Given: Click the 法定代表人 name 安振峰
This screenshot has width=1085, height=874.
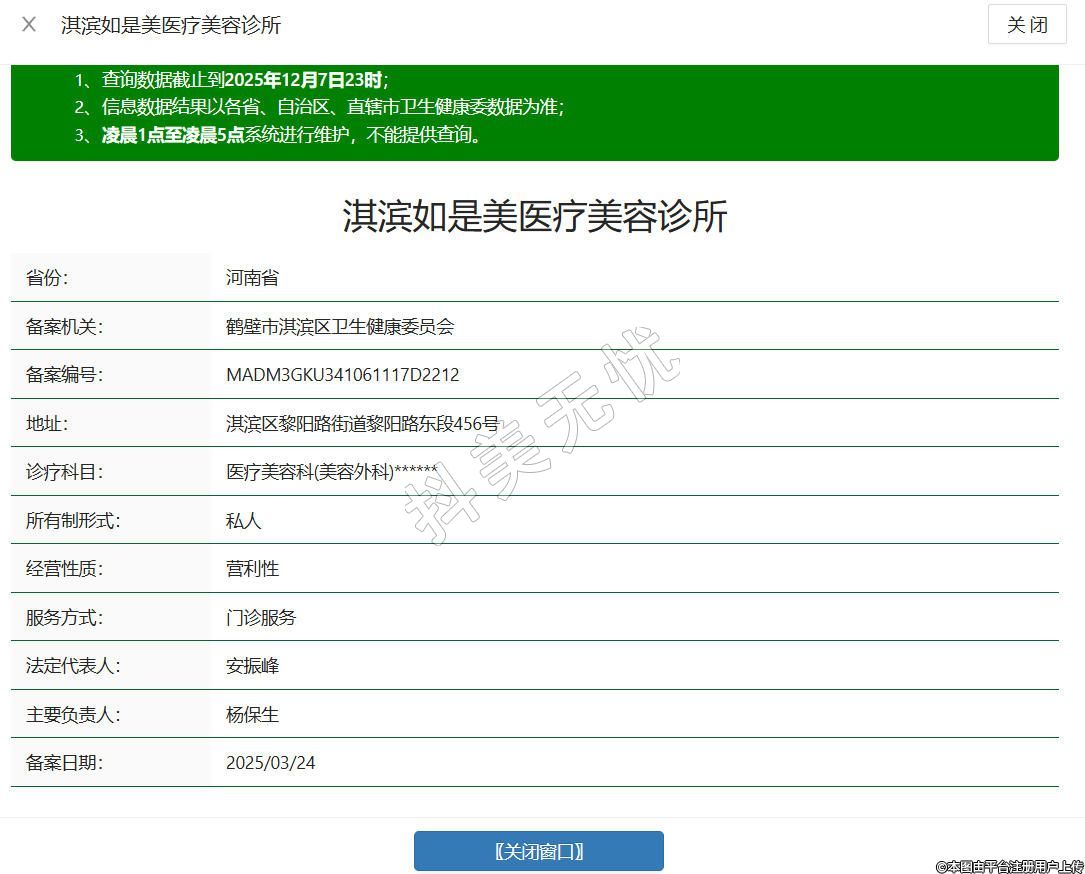Looking at the screenshot, I should pos(252,666).
